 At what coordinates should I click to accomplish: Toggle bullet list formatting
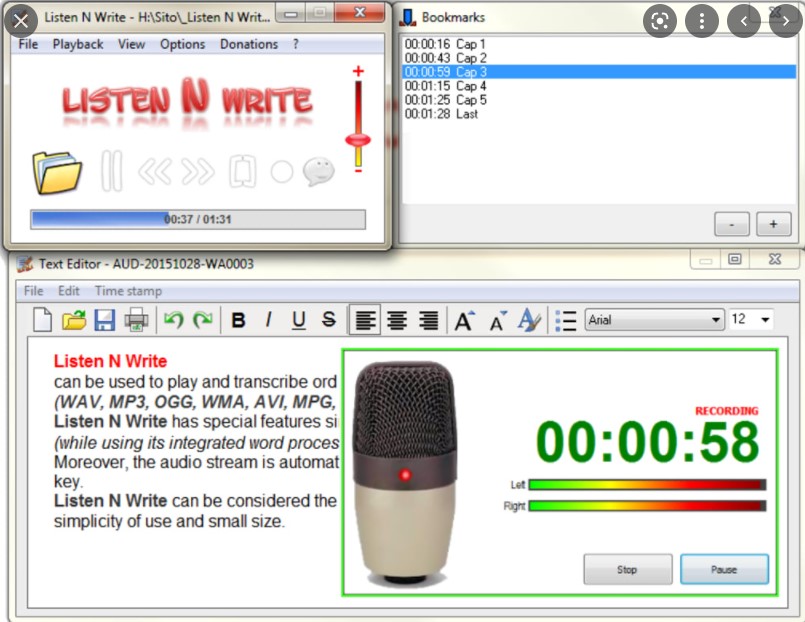[566, 321]
